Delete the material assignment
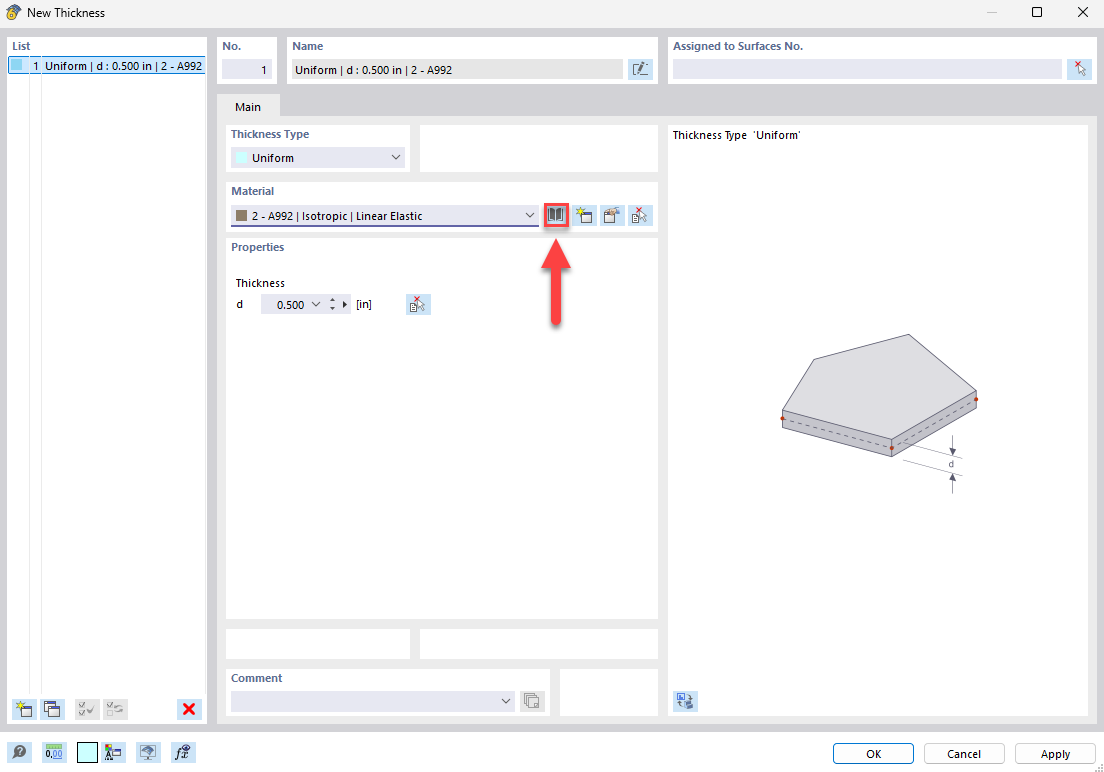Screen dimensions: 1104x772 [x=639, y=215]
